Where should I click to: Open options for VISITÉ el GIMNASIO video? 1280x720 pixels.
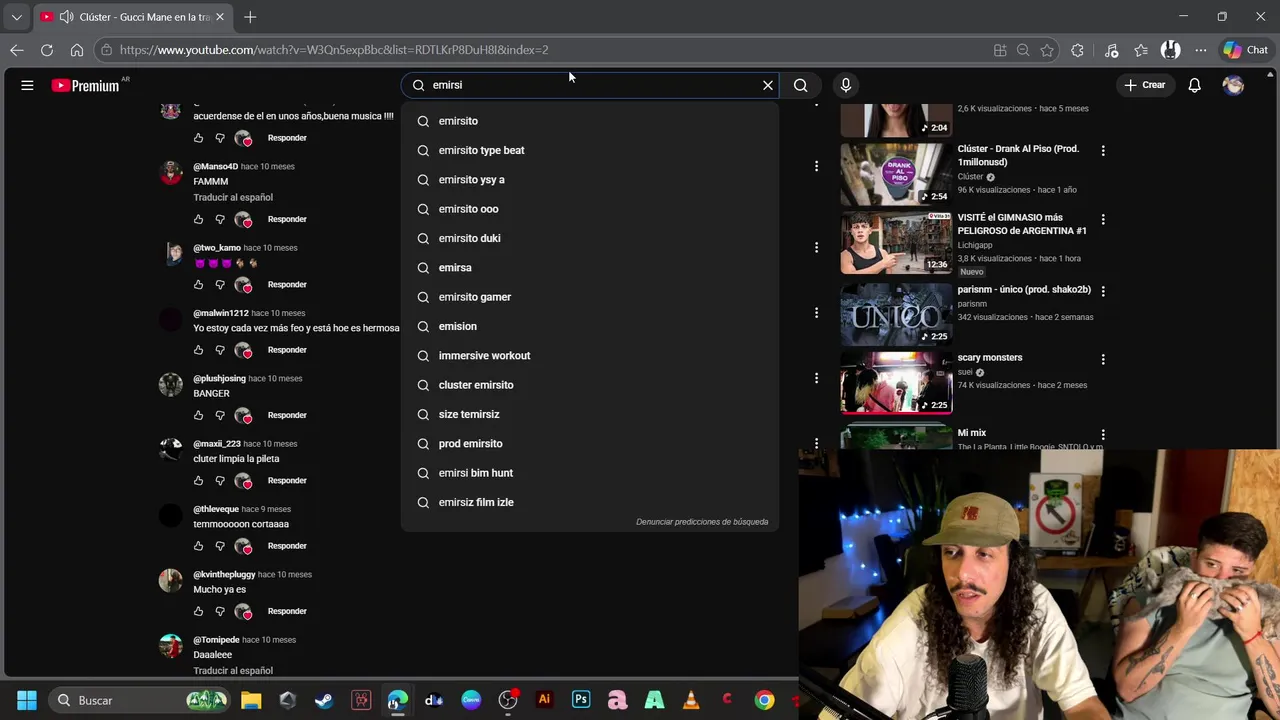(x=1103, y=219)
